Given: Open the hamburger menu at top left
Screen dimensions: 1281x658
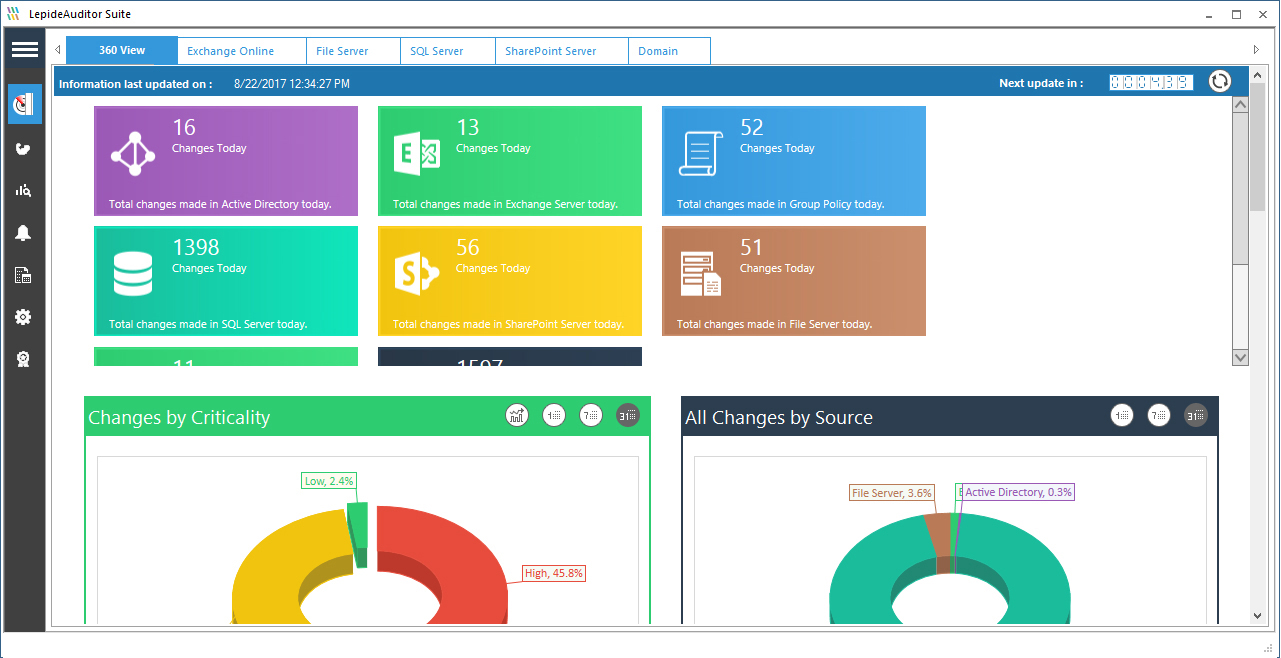Looking at the screenshot, I should [24, 49].
